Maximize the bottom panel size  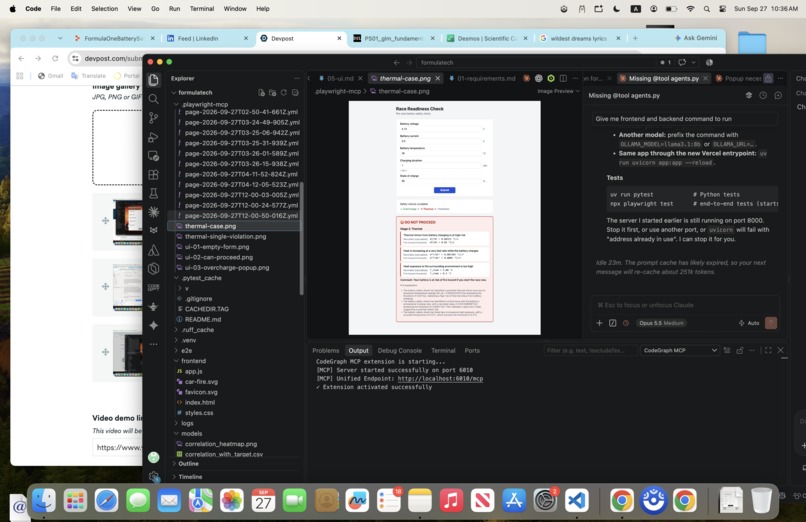click(x=768, y=350)
